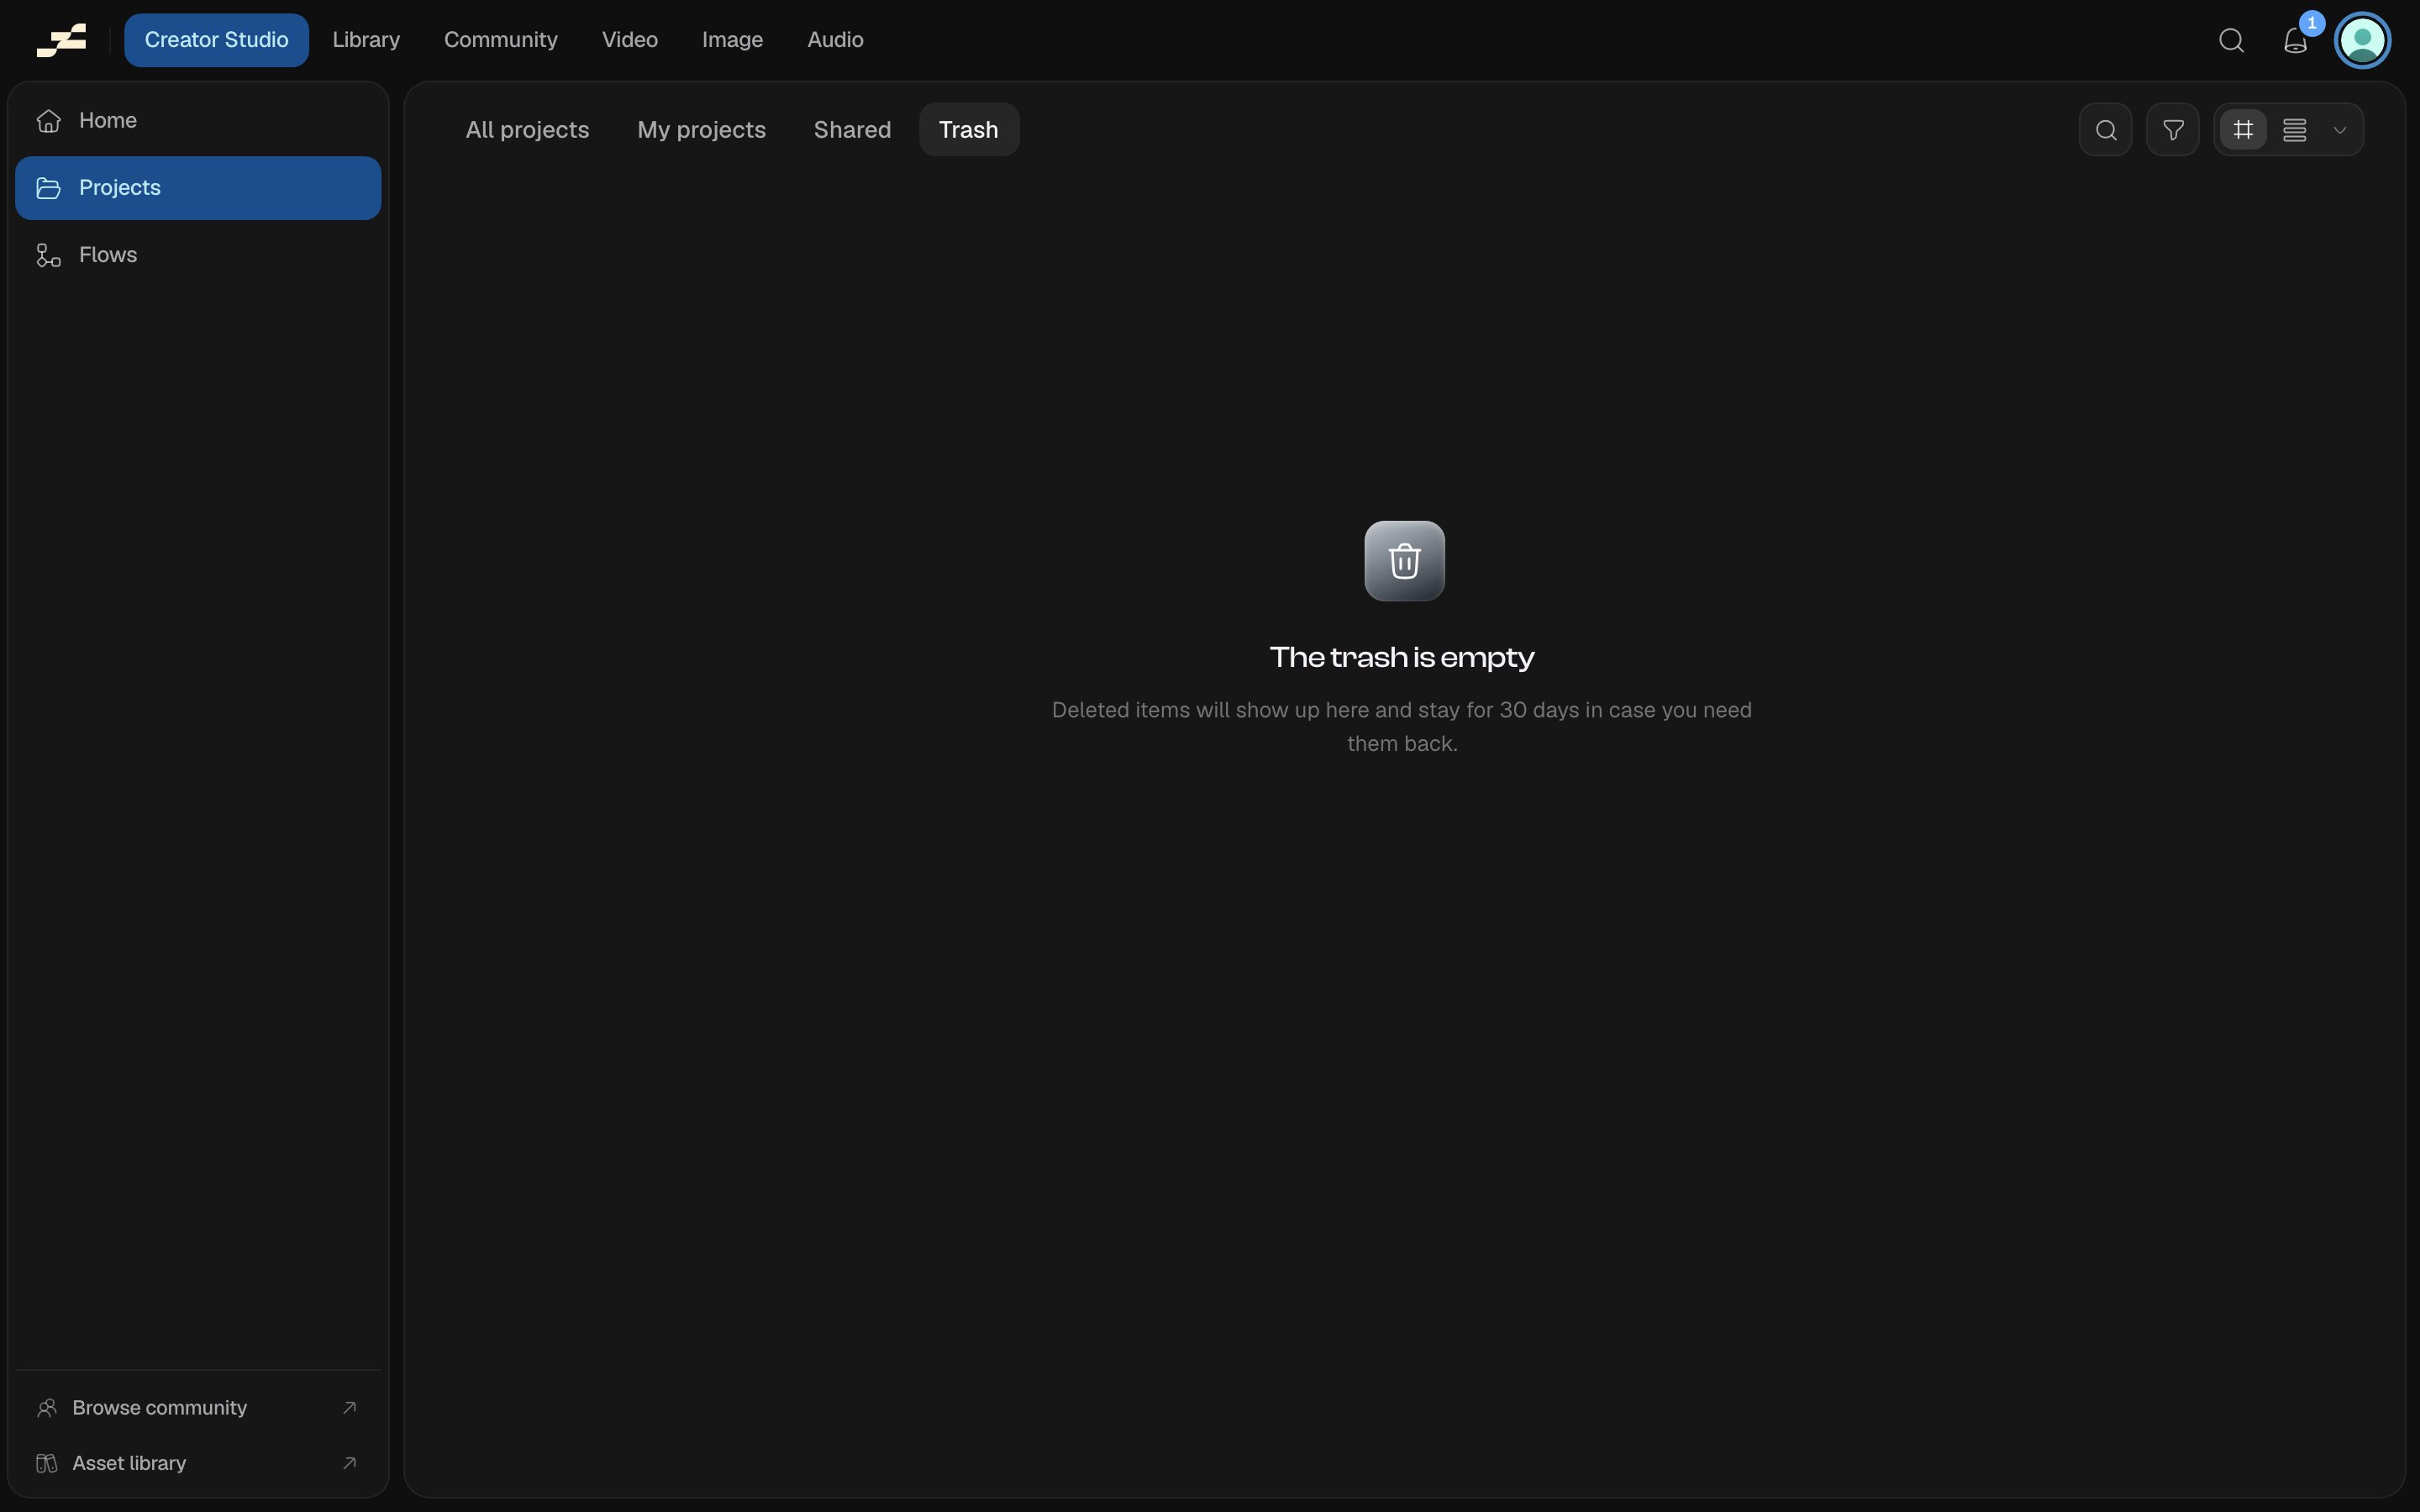Click the 'Deleted items will show up here' text
Screen dimensions: 2420x1512
point(1402,726)
